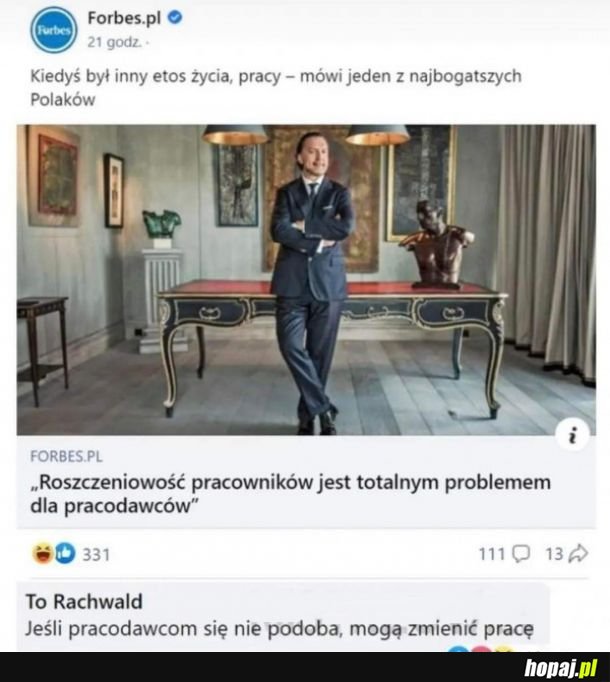Click the Forbes profile avatar
This screenshot has height=682, width=610.
(x=53, y=29)
